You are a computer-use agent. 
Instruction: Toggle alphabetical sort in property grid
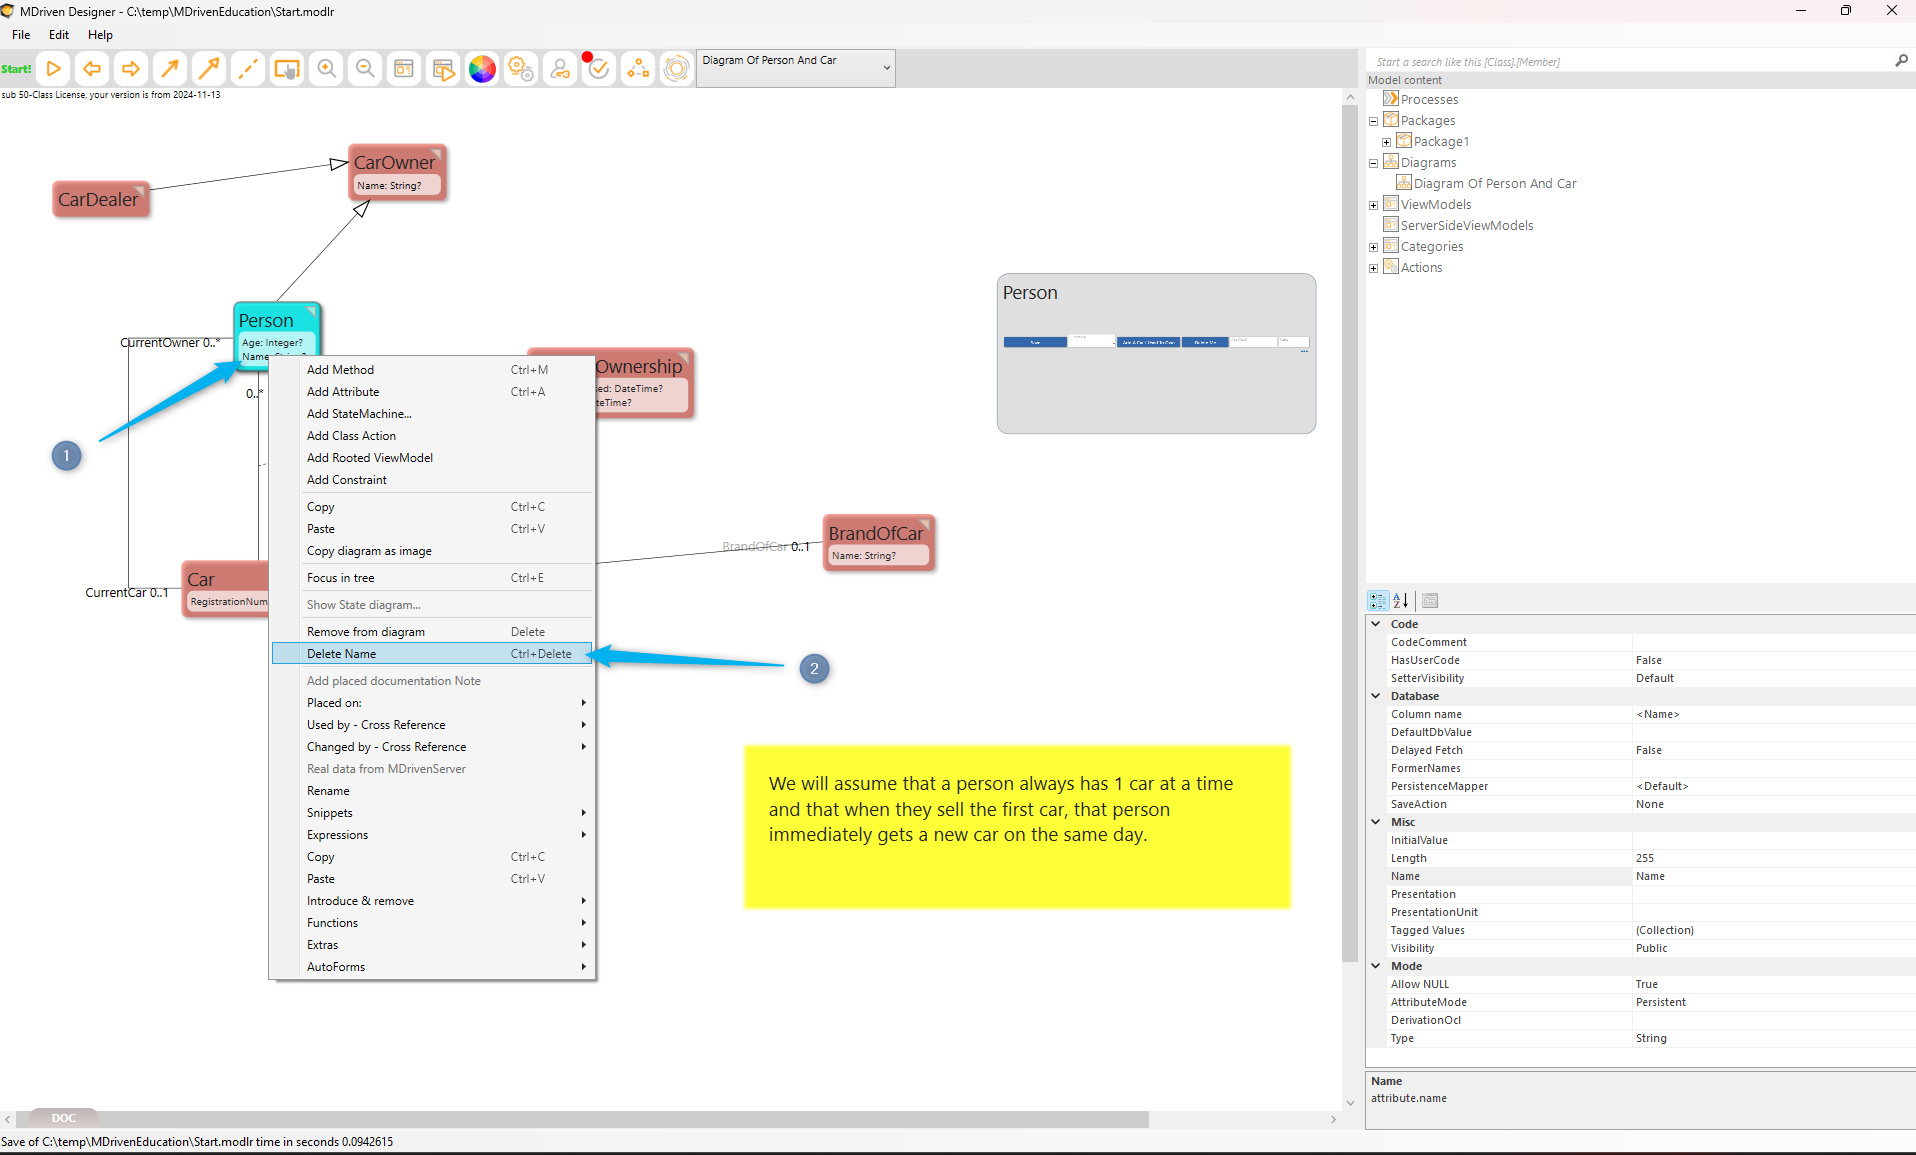tap(1401, 601)
